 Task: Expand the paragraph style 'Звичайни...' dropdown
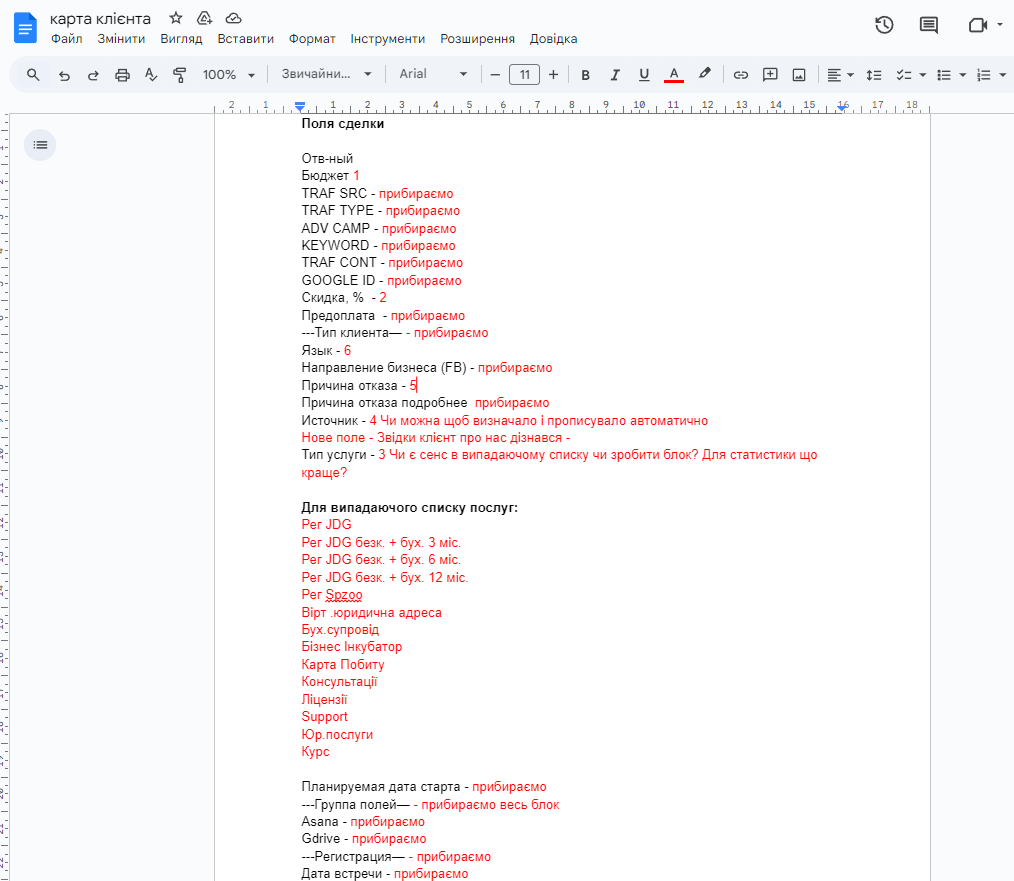click(326, 75)
